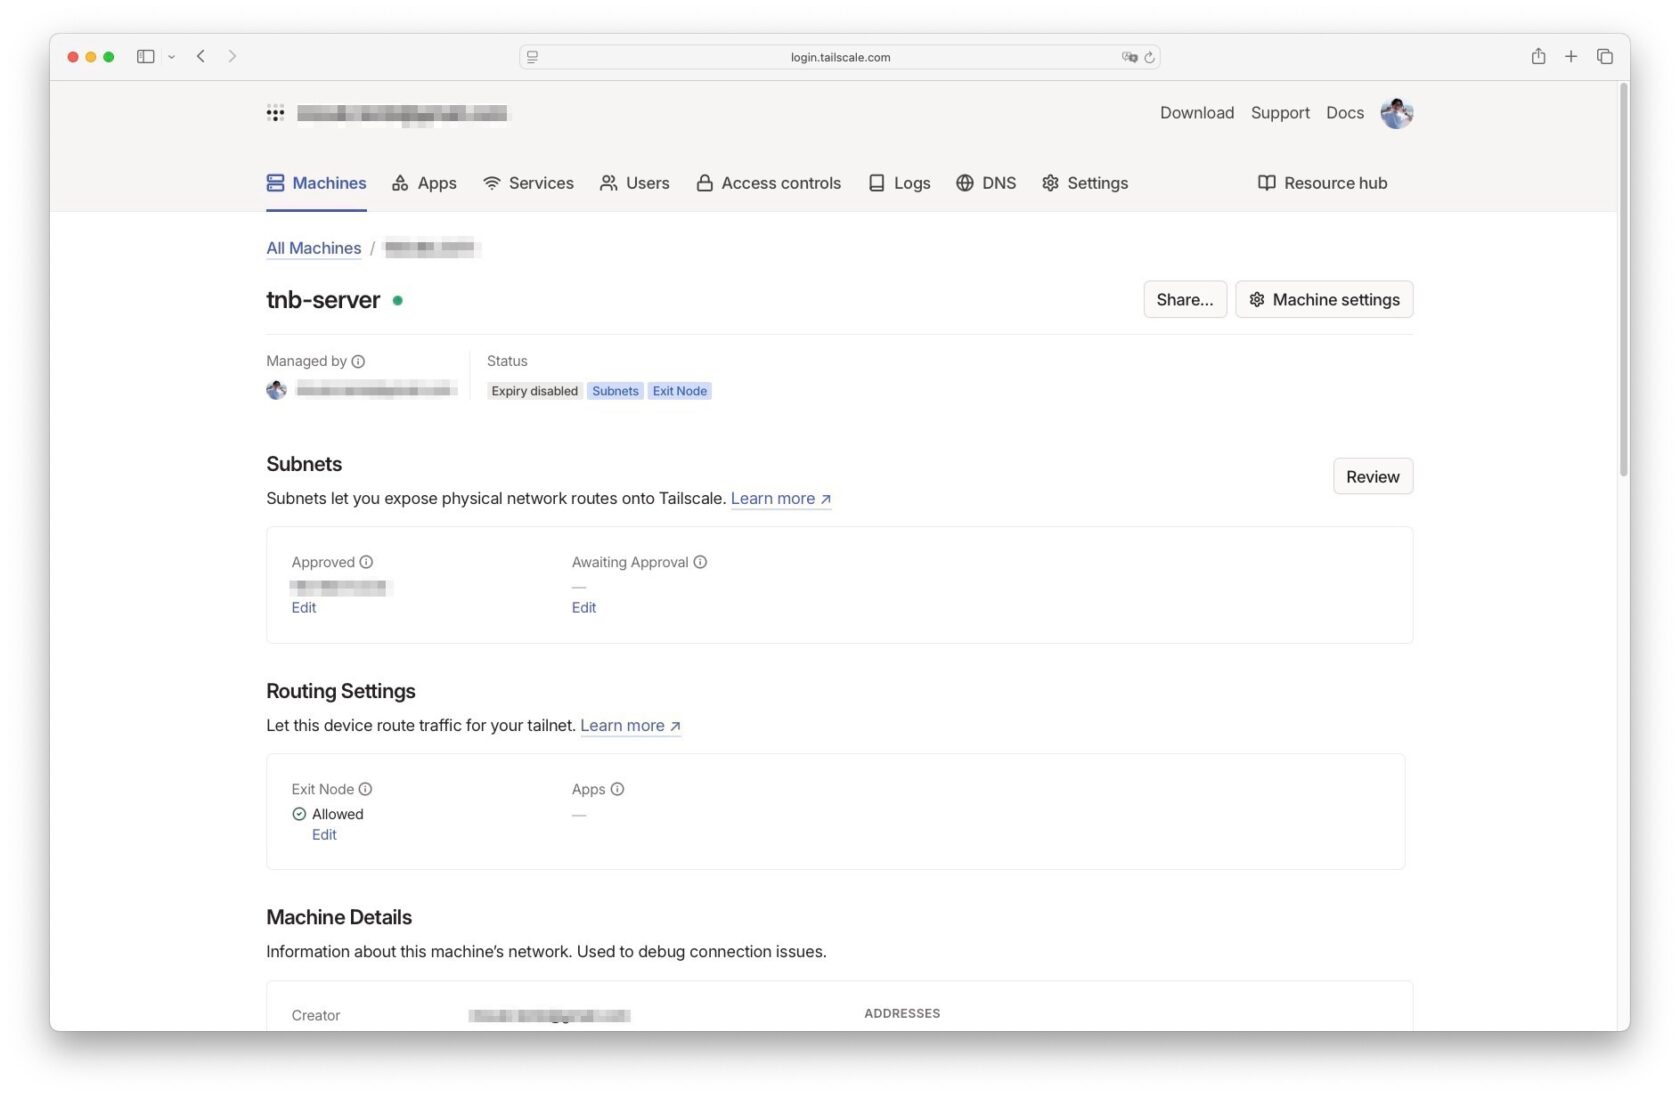This screenshot has height=1097, width=1680.
Task: Open the Resource hub
Action: coord(1322,183)
